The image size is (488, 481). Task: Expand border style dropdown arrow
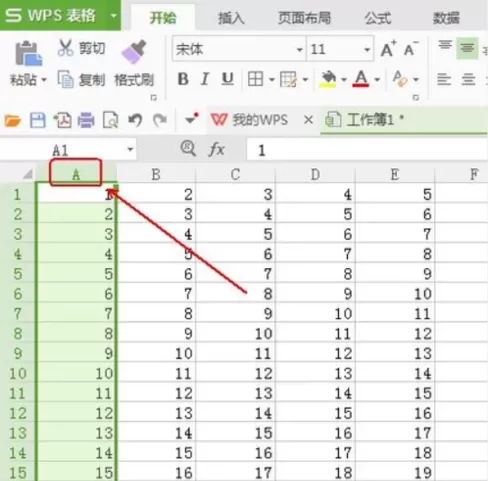click(272, 80)
